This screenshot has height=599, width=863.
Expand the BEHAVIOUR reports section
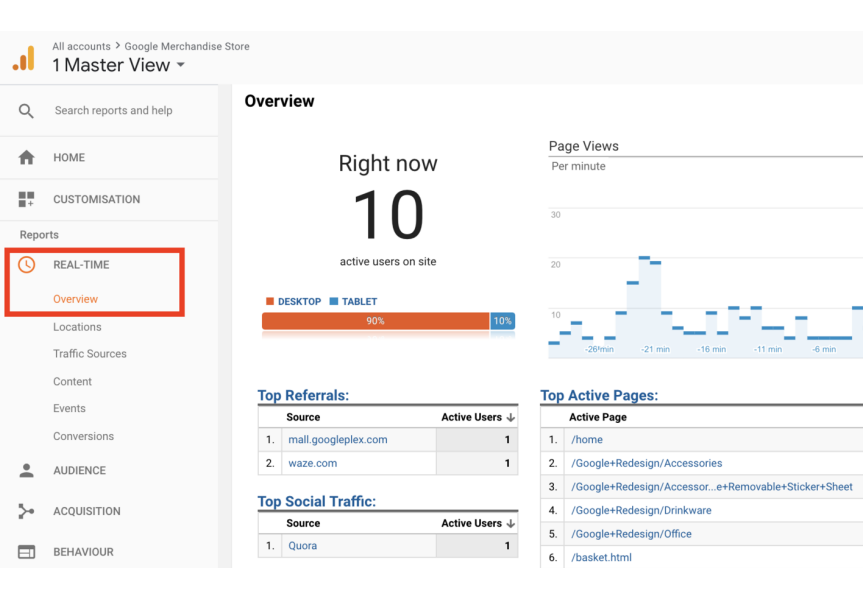click(83, 552)
